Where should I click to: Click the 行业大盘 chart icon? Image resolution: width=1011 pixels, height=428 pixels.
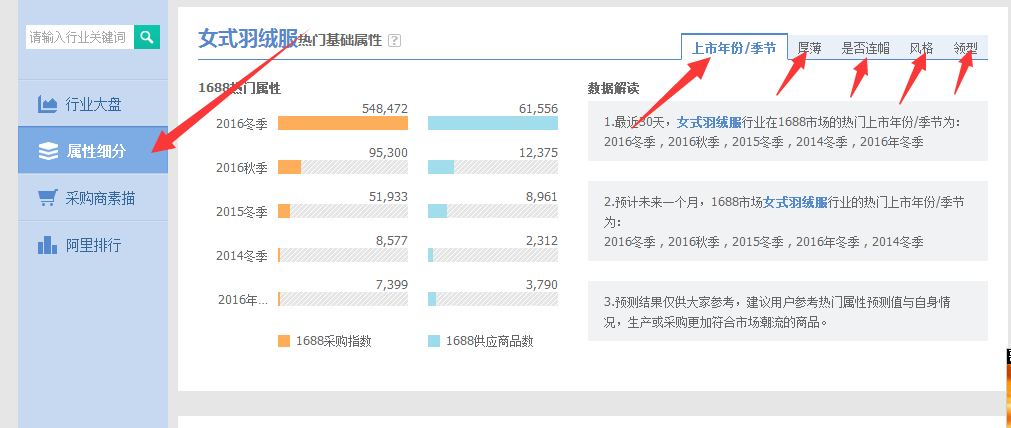(47, 104)
